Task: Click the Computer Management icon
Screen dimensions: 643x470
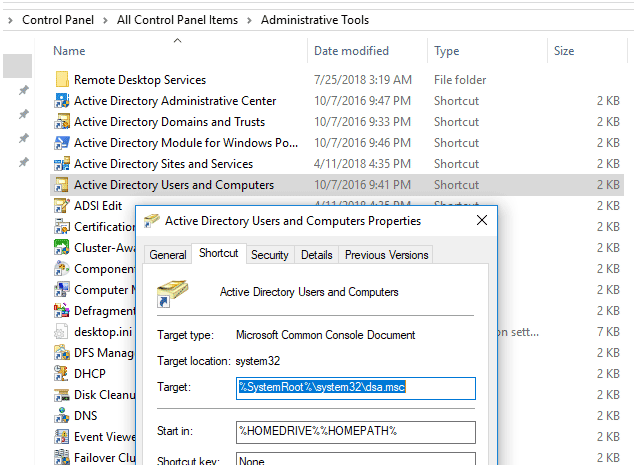Action: [x=62, y=290]
